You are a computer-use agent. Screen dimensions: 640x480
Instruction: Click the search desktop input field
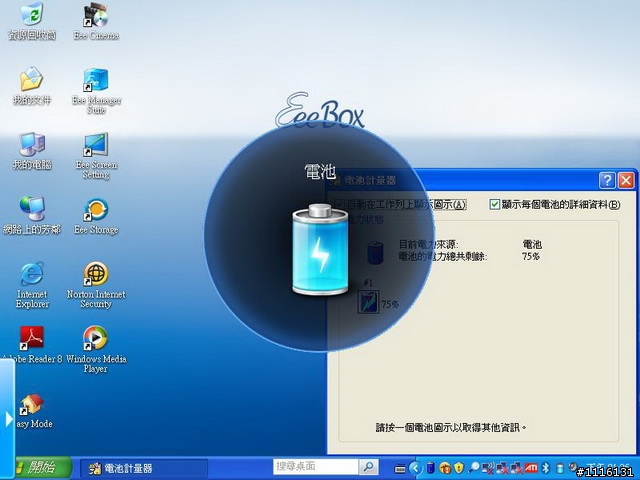(x=316, y=467)
